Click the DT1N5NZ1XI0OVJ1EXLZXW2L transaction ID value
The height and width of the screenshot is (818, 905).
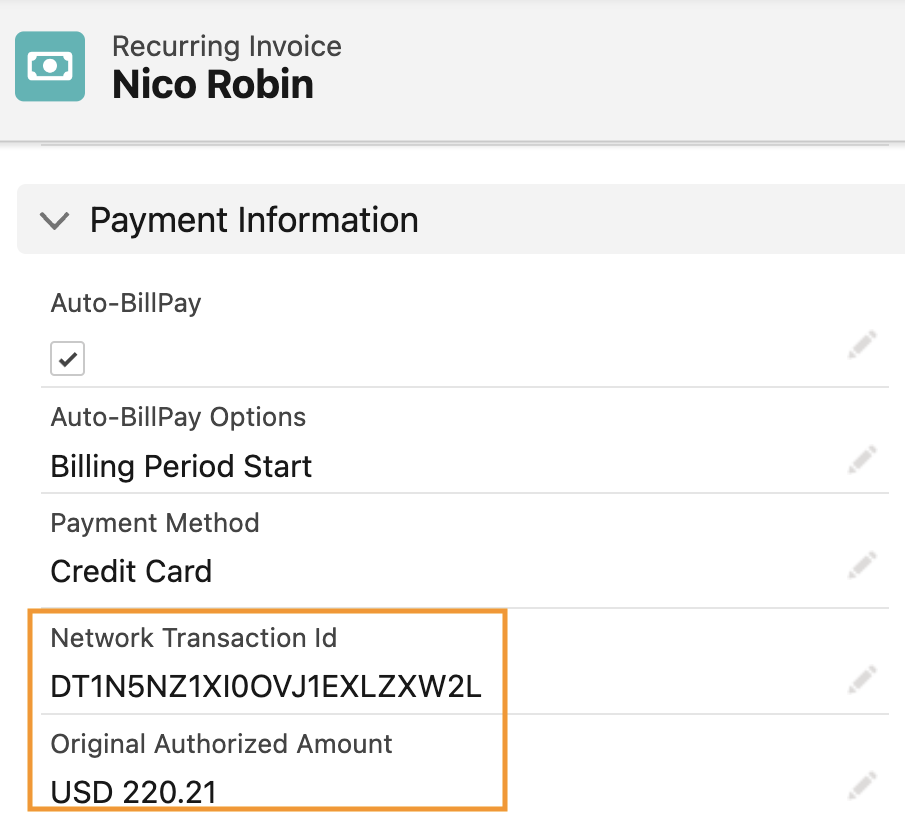point(266,687)
